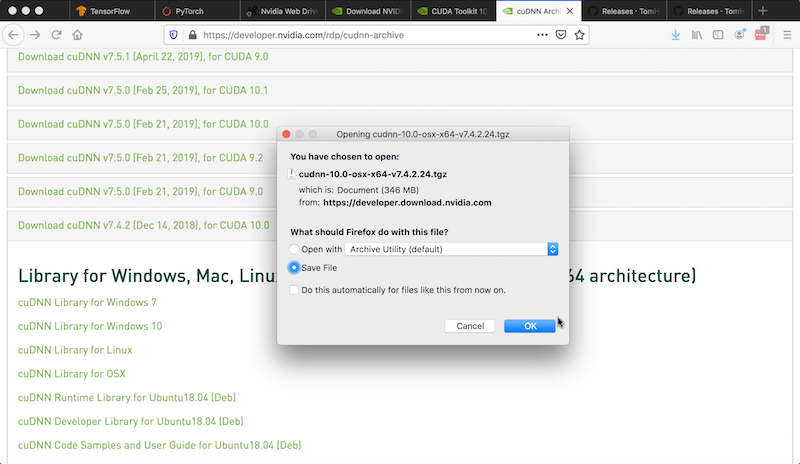Viewport: 800px width, 464px height.
Task: Open cuDNN Developer Library Ubuntu18.04 link
Action: pyautogui.click(x=131, y=421)
